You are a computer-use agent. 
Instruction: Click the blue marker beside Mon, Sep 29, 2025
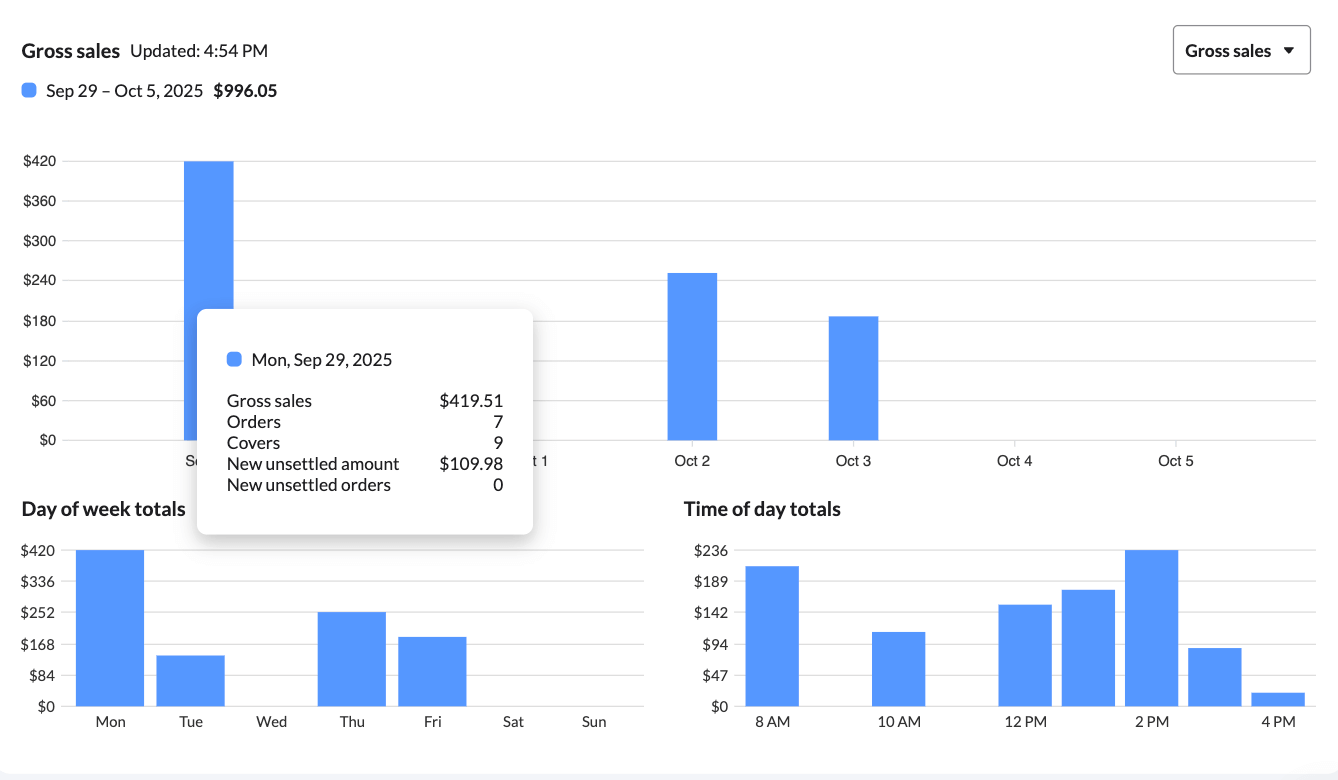pos(235,360)
